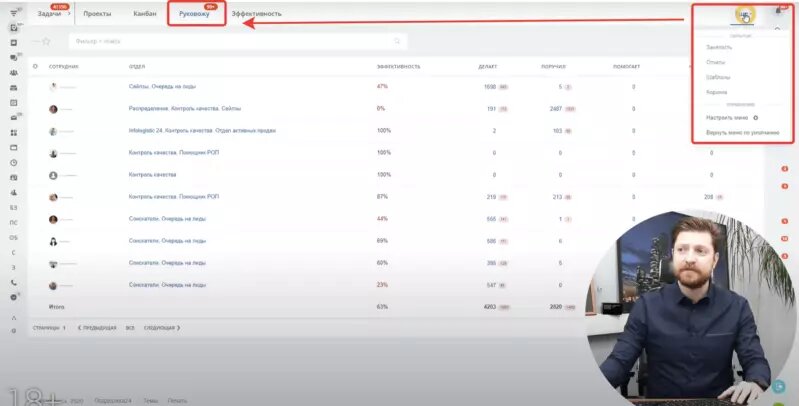Open the hamburger menu icon atop left sidebar
This screenshot has height=406, width=799.
14,13
